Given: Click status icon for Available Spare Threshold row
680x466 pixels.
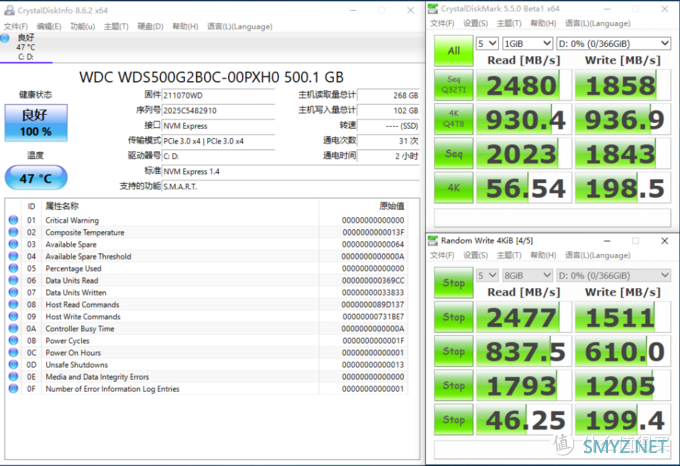Looking at the screenshot, I should point(13,256).
